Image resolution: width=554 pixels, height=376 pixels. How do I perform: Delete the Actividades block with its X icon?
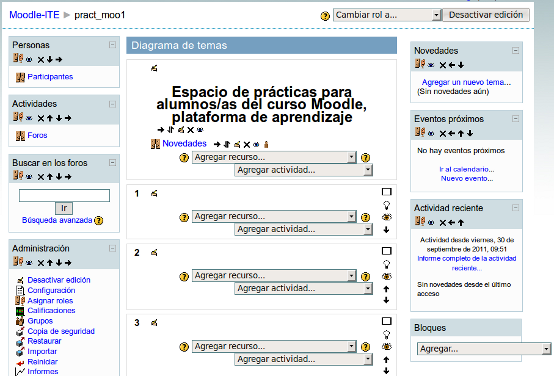tap(41, 118)
